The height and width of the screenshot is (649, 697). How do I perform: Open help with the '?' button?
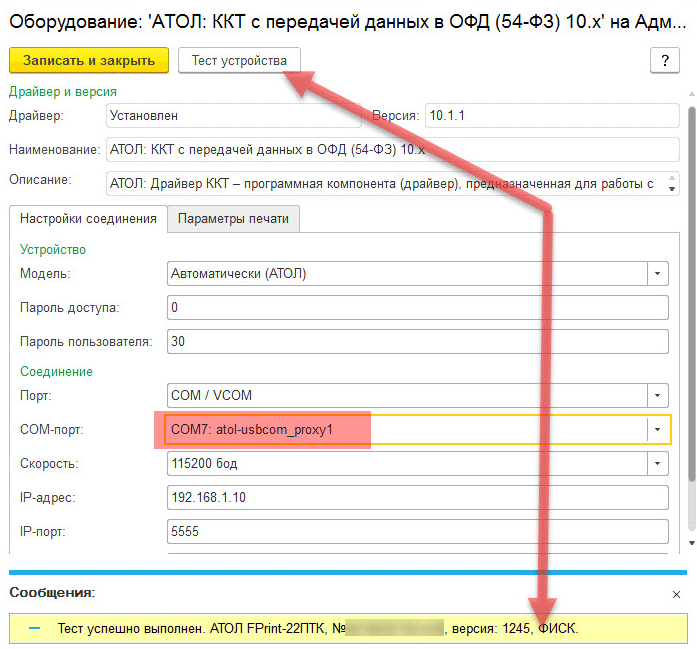(665, 60)
